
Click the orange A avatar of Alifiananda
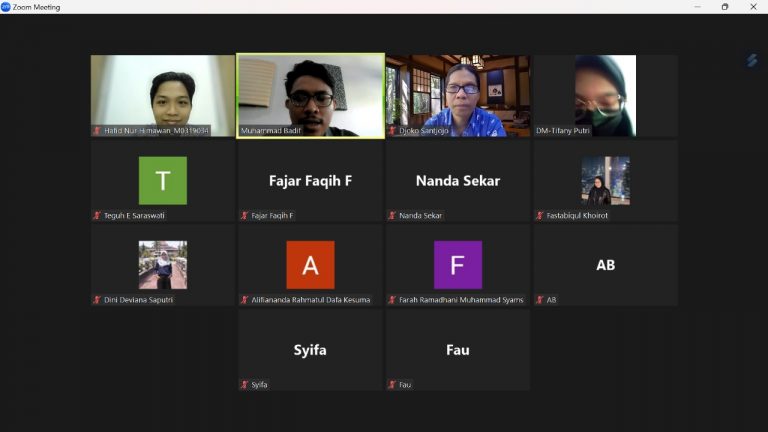(x=311, y=264)
